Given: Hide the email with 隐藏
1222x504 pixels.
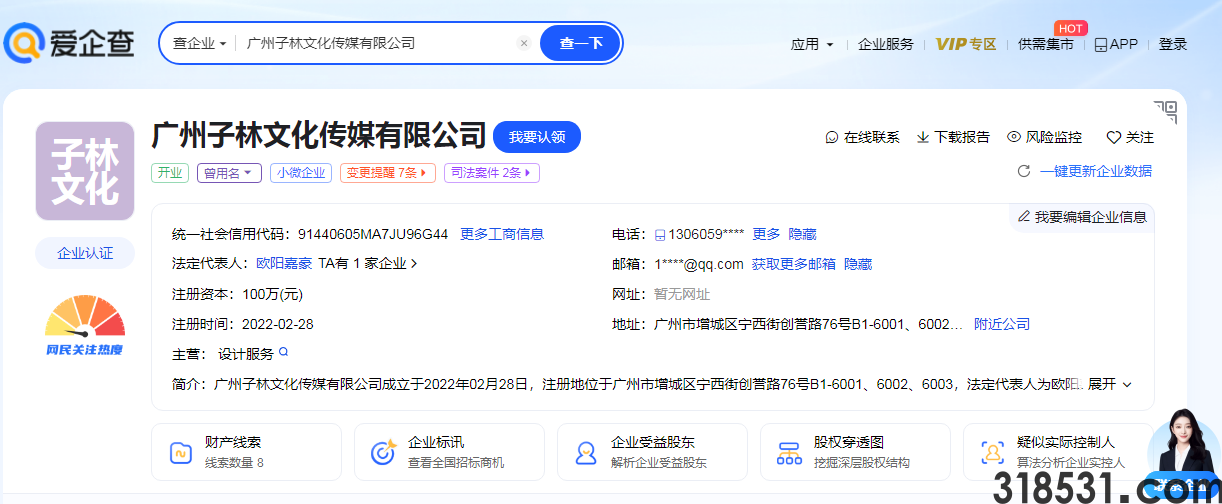Looking at the screenshot, I should pyautogui.click(x=858, y=264).
